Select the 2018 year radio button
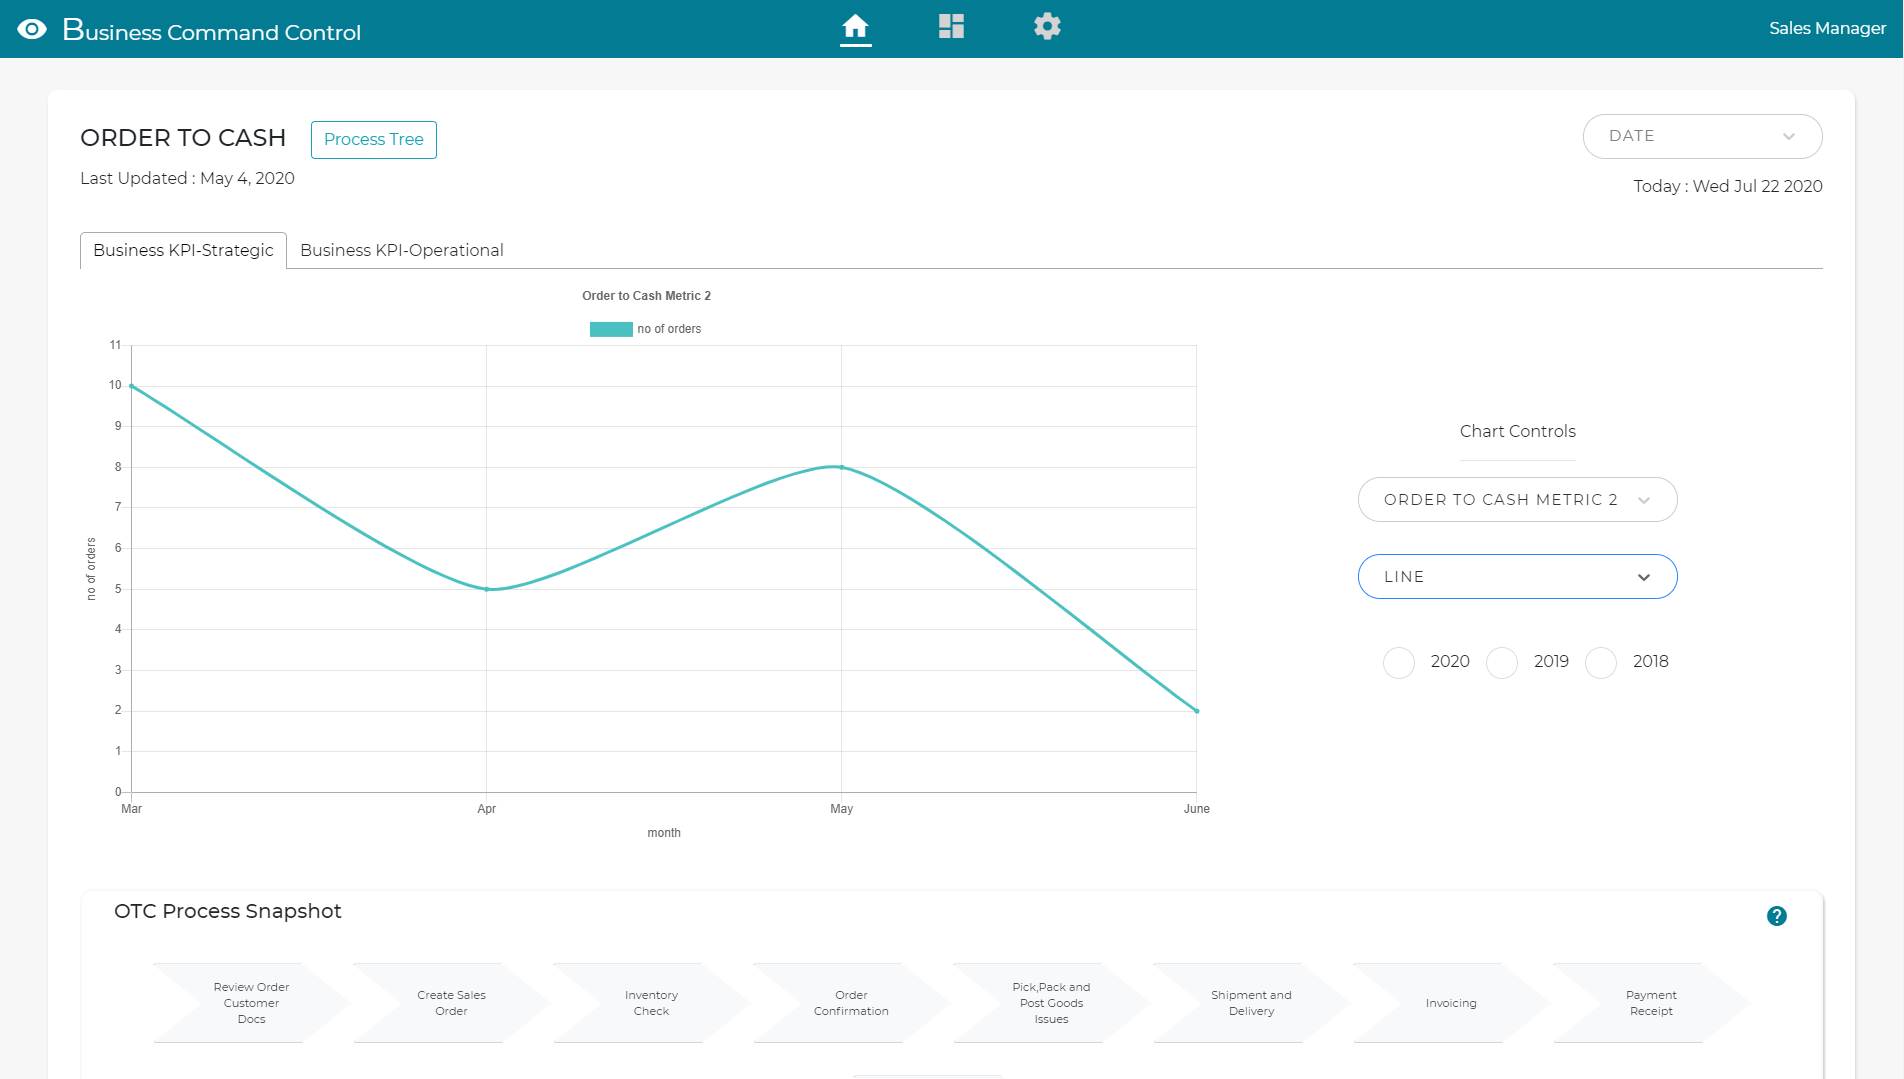Image resolution: width=1904 pixels, height=1079 pixels. coord(1600,662)
